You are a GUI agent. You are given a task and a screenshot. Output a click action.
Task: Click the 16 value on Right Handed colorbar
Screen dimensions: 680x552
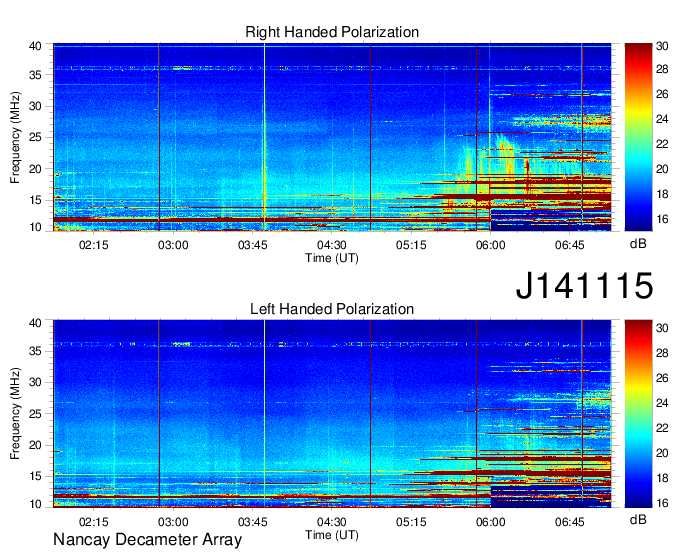[662, 219]
